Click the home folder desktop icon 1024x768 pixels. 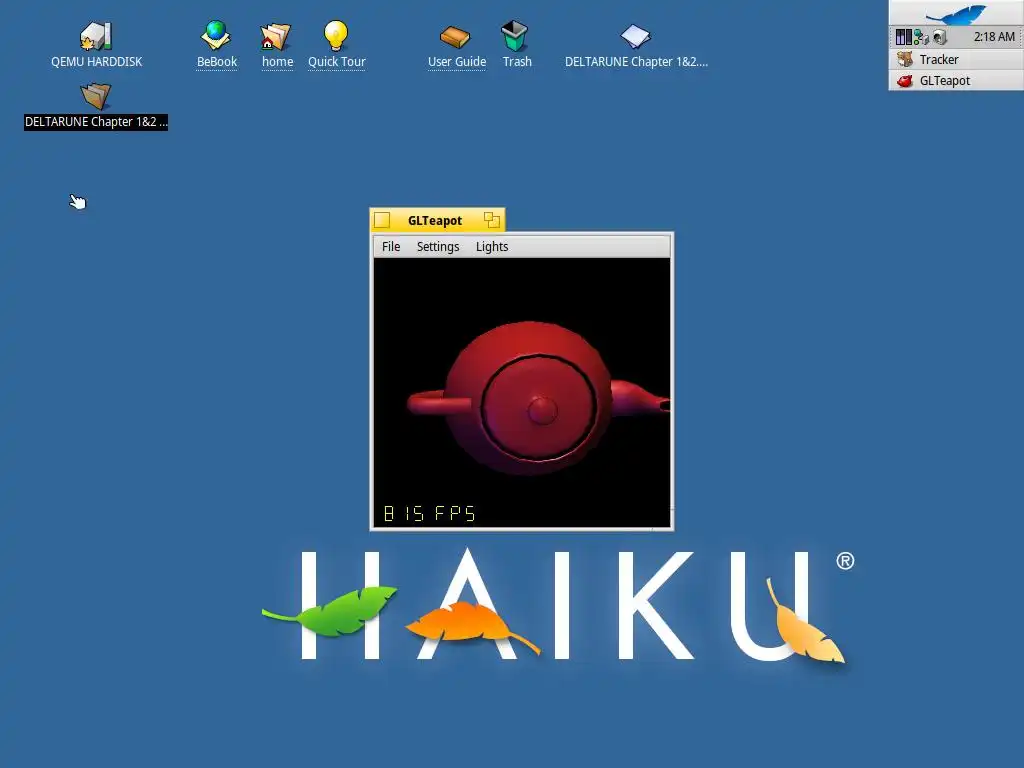click(x=276, y=37)
